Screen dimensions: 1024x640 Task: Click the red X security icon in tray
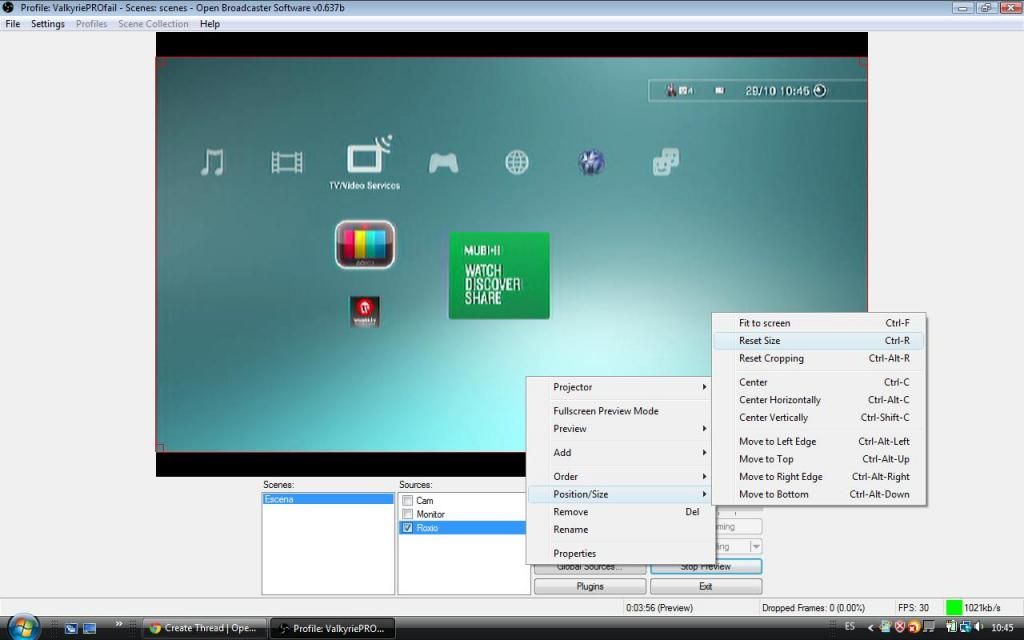(x=899, y=627)
